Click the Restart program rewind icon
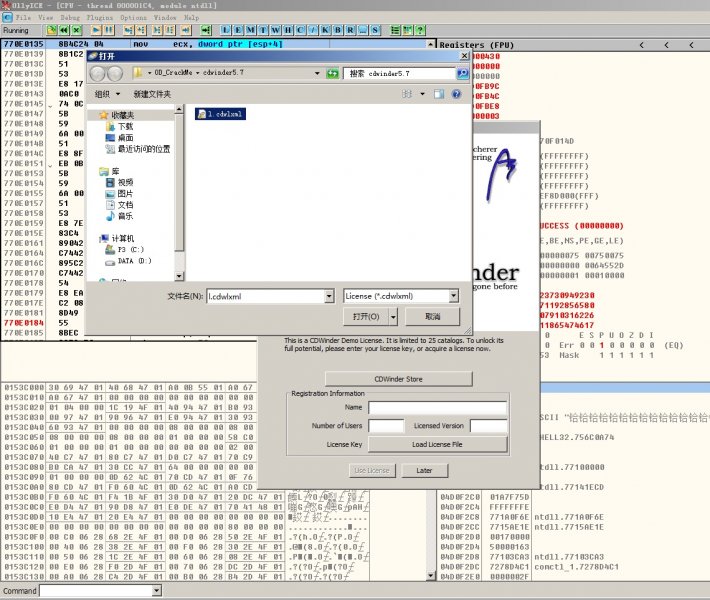The height and width of the screenshot is (600, 710). [x=64, y=30]
